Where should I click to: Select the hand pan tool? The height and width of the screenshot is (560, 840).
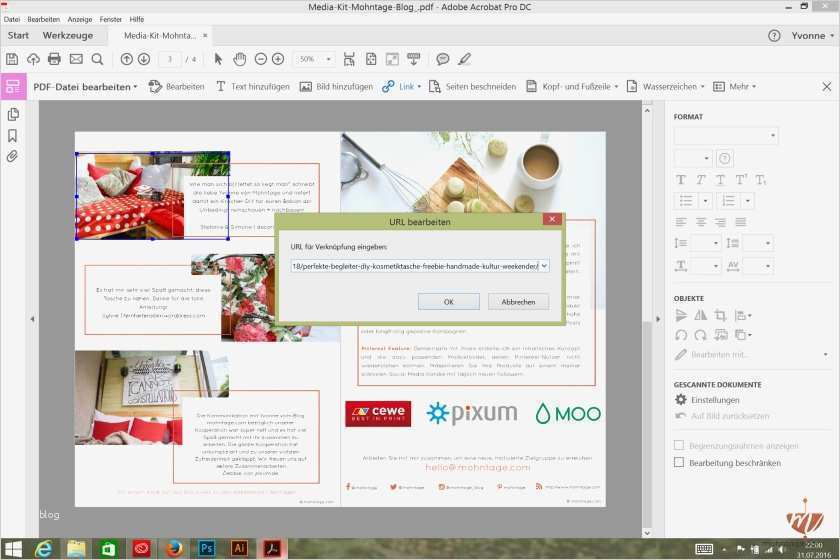click(x=239, y=59)
